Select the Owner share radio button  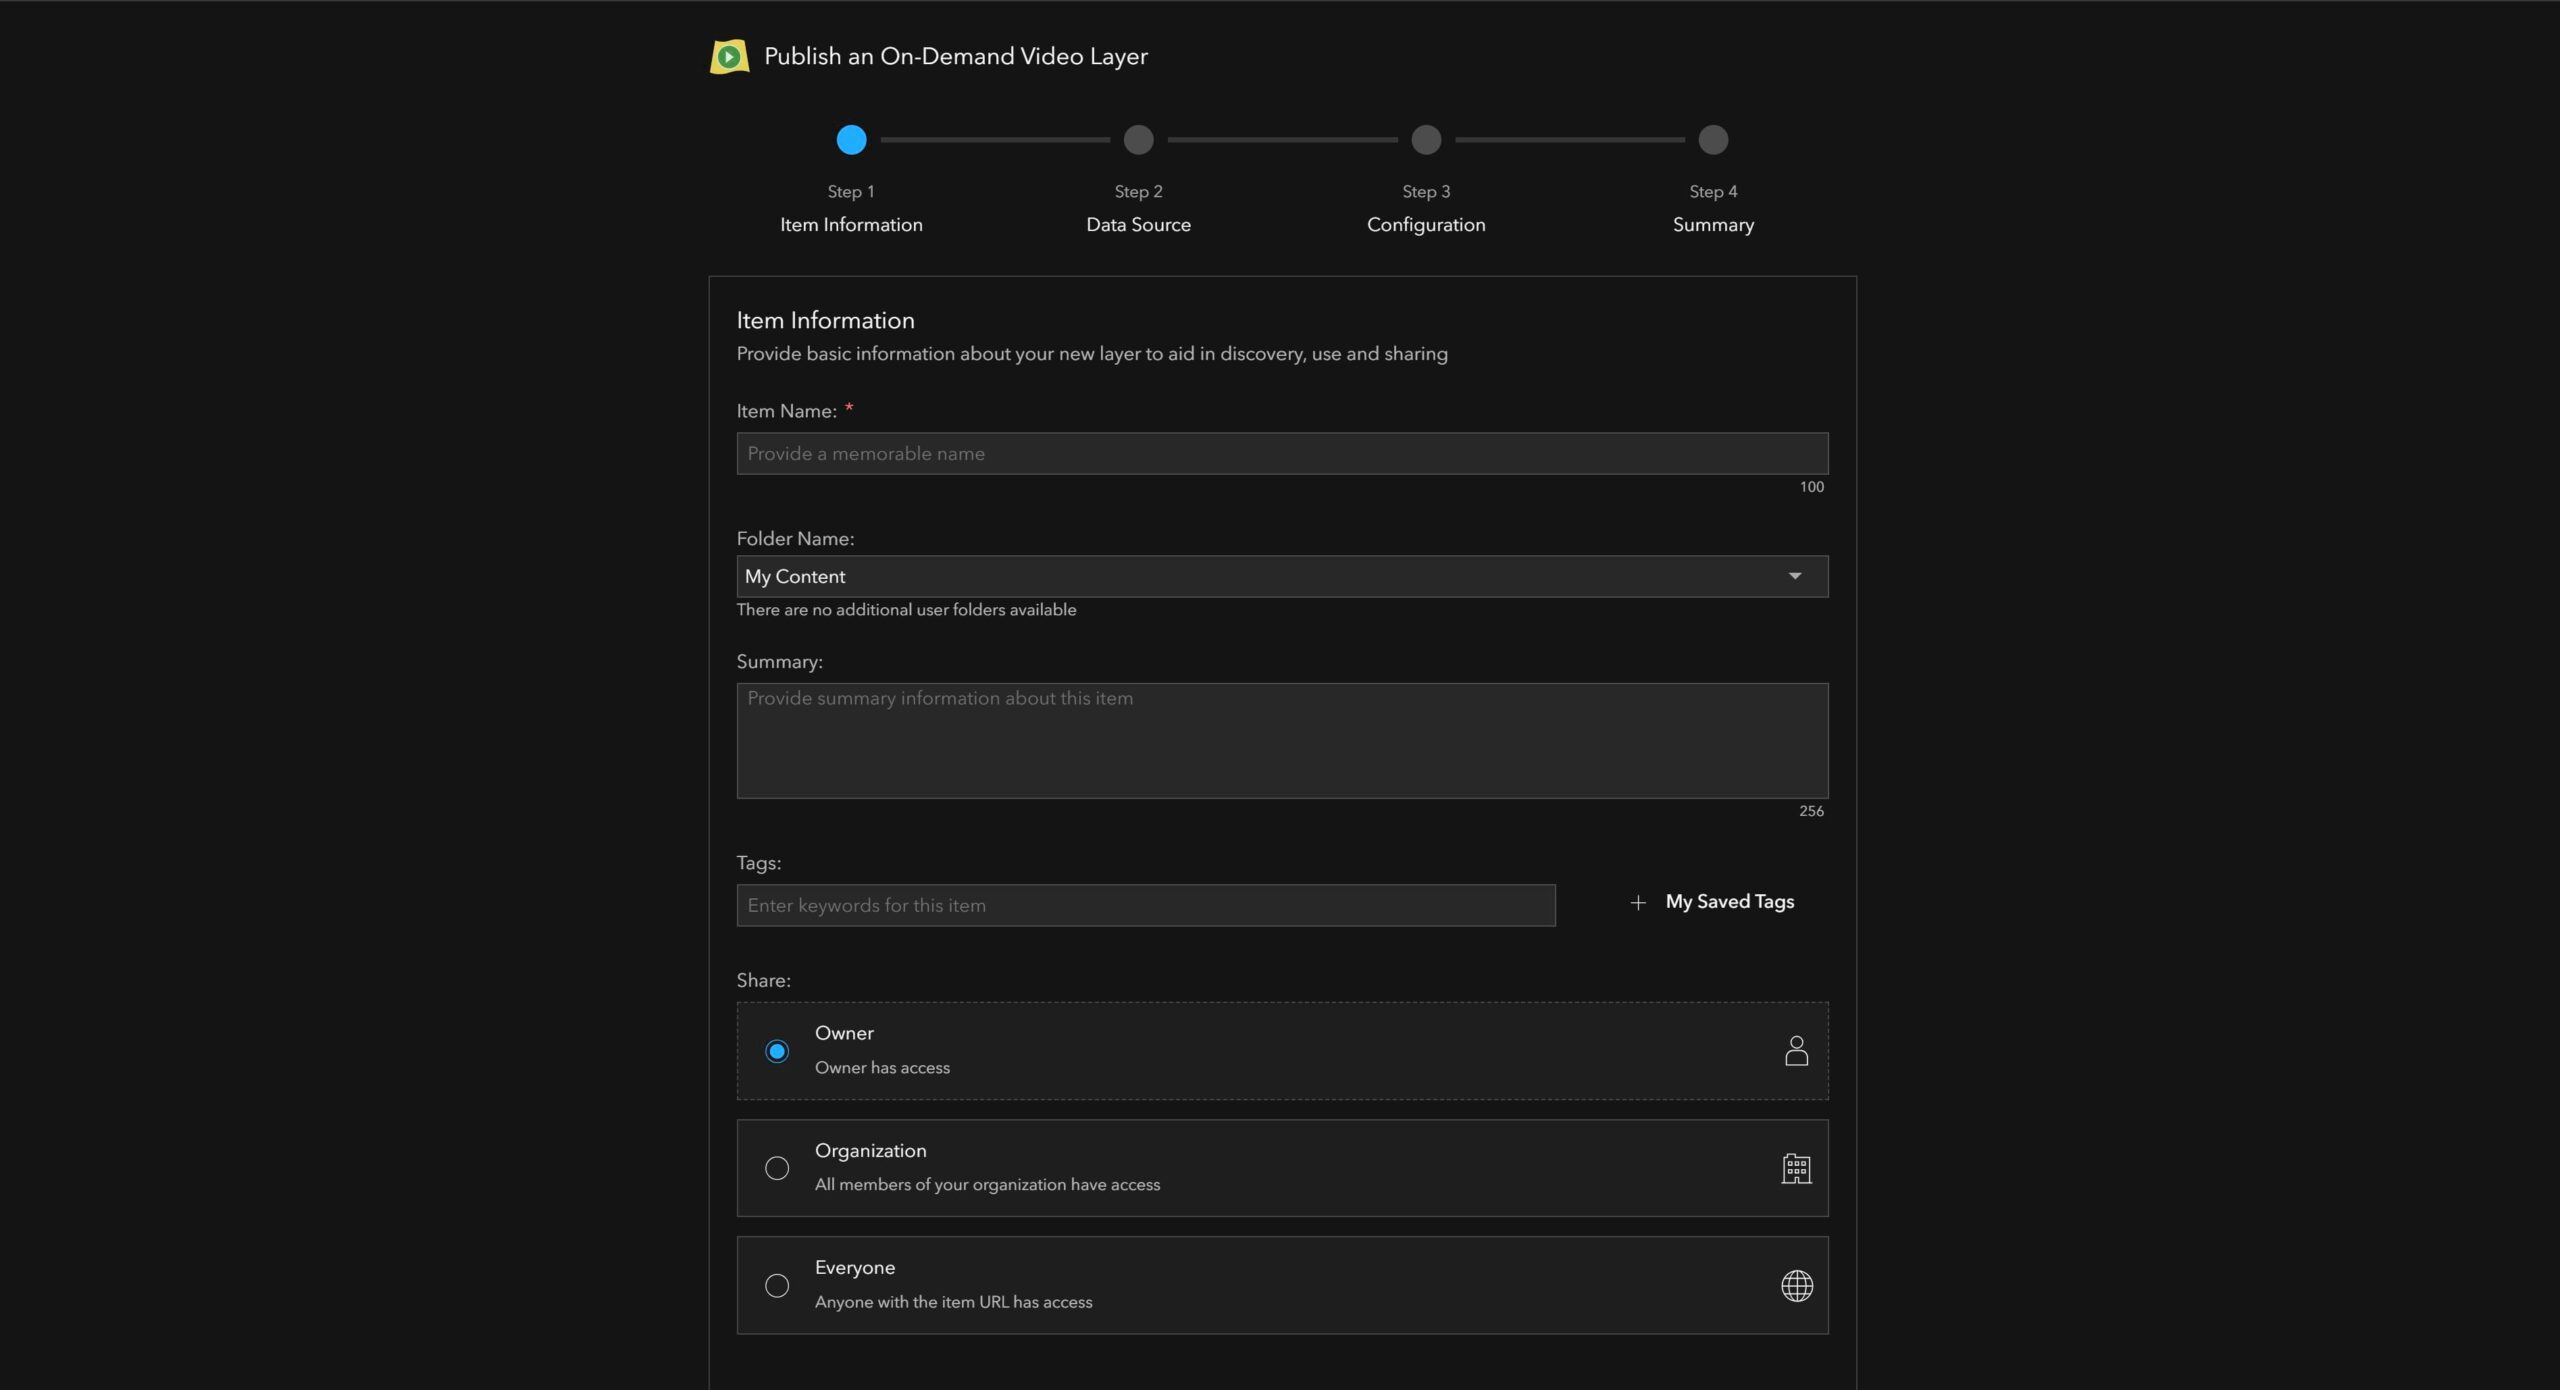pyautogui.click(x=777, y=1051)
